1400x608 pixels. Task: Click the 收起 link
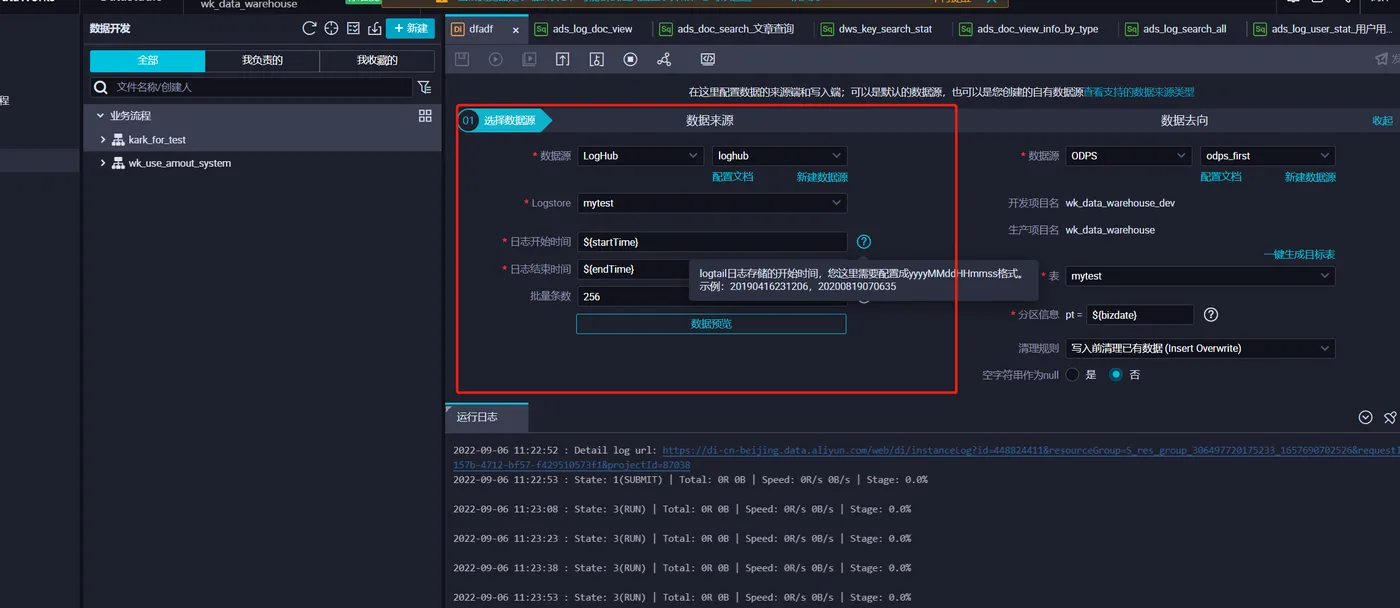tap(1382, 121)
